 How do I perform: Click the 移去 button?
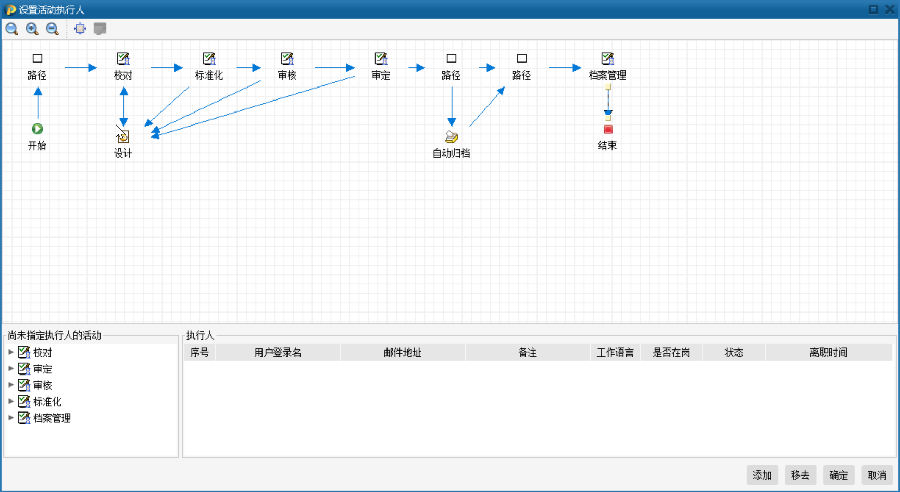pyautogui.click(x=800, y=475)
